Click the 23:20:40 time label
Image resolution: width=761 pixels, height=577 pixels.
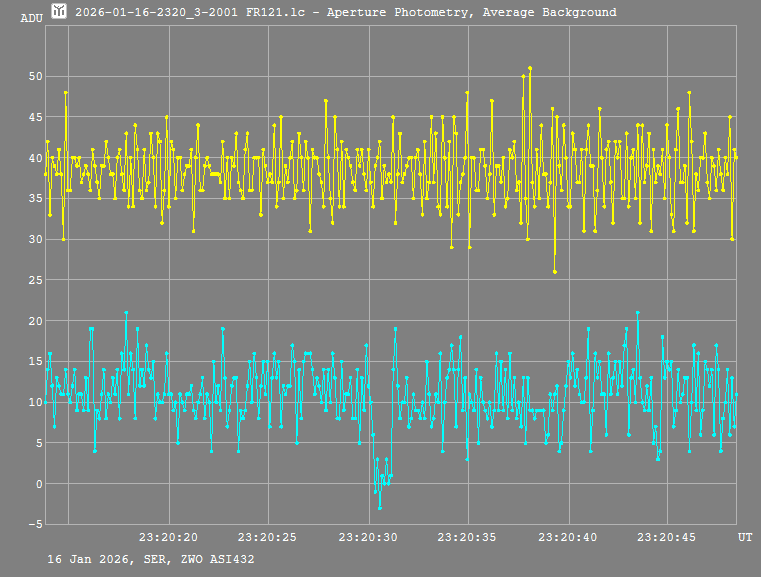568,538
